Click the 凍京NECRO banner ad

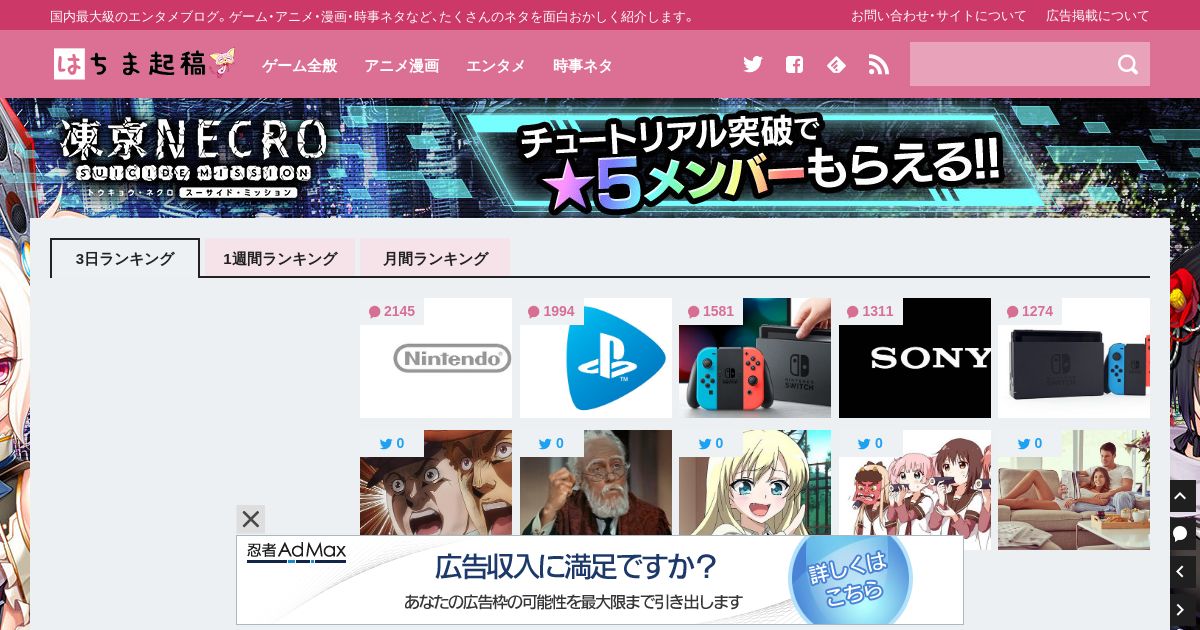pos(600,158)
